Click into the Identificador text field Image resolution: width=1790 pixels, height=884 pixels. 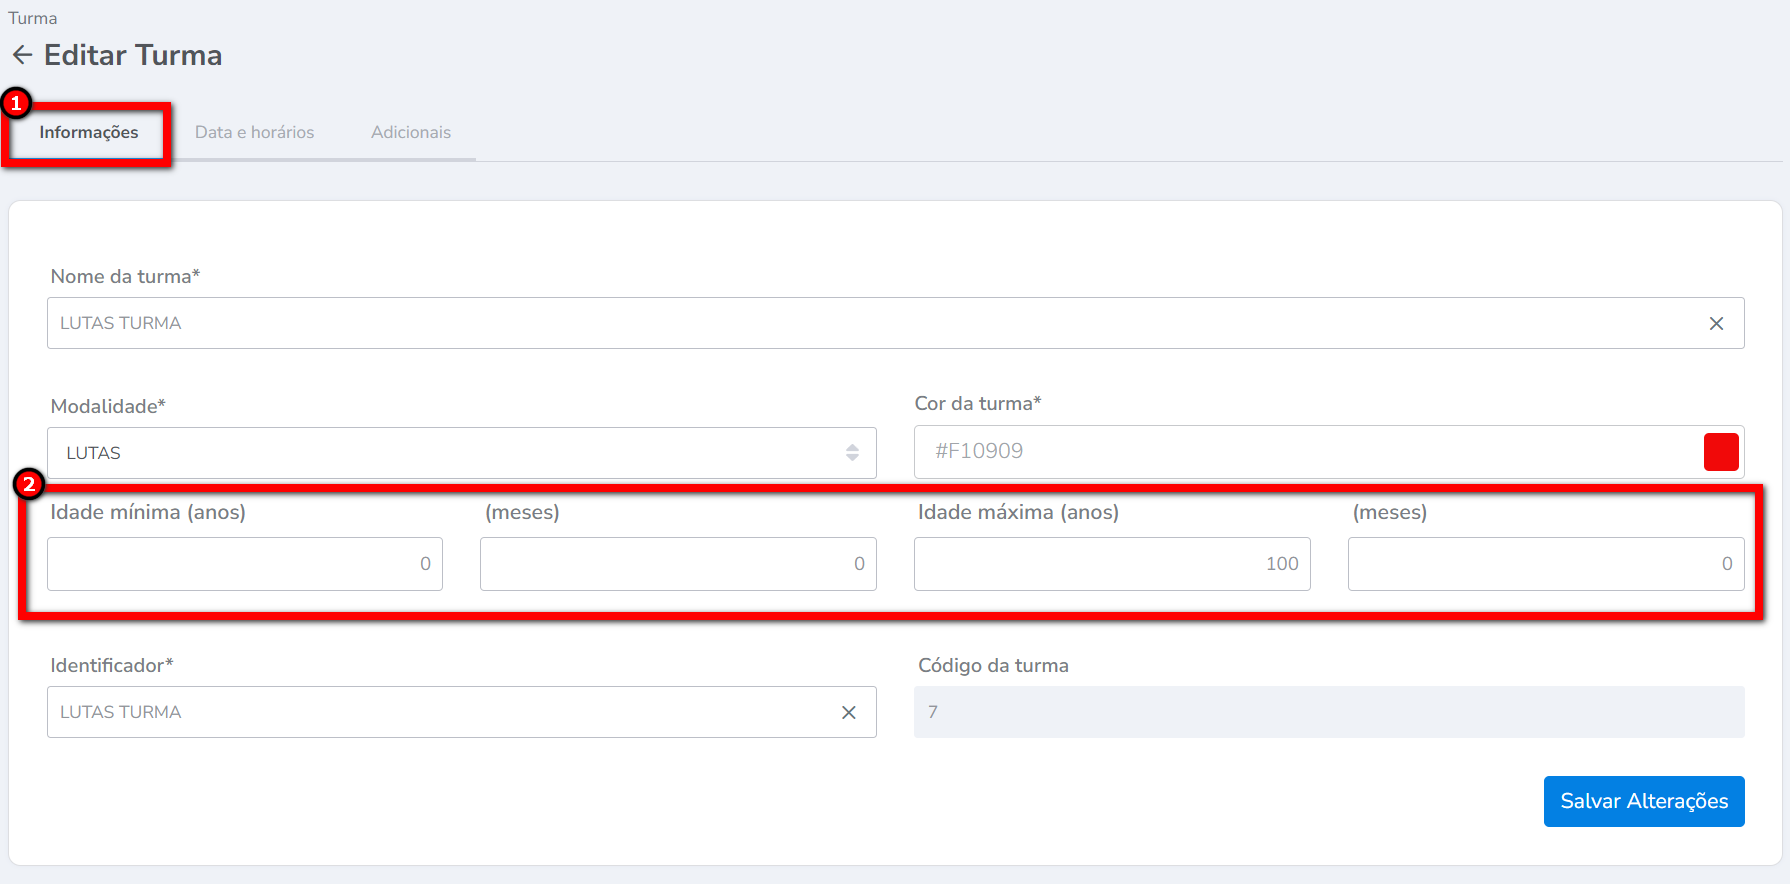click(440, 713)
